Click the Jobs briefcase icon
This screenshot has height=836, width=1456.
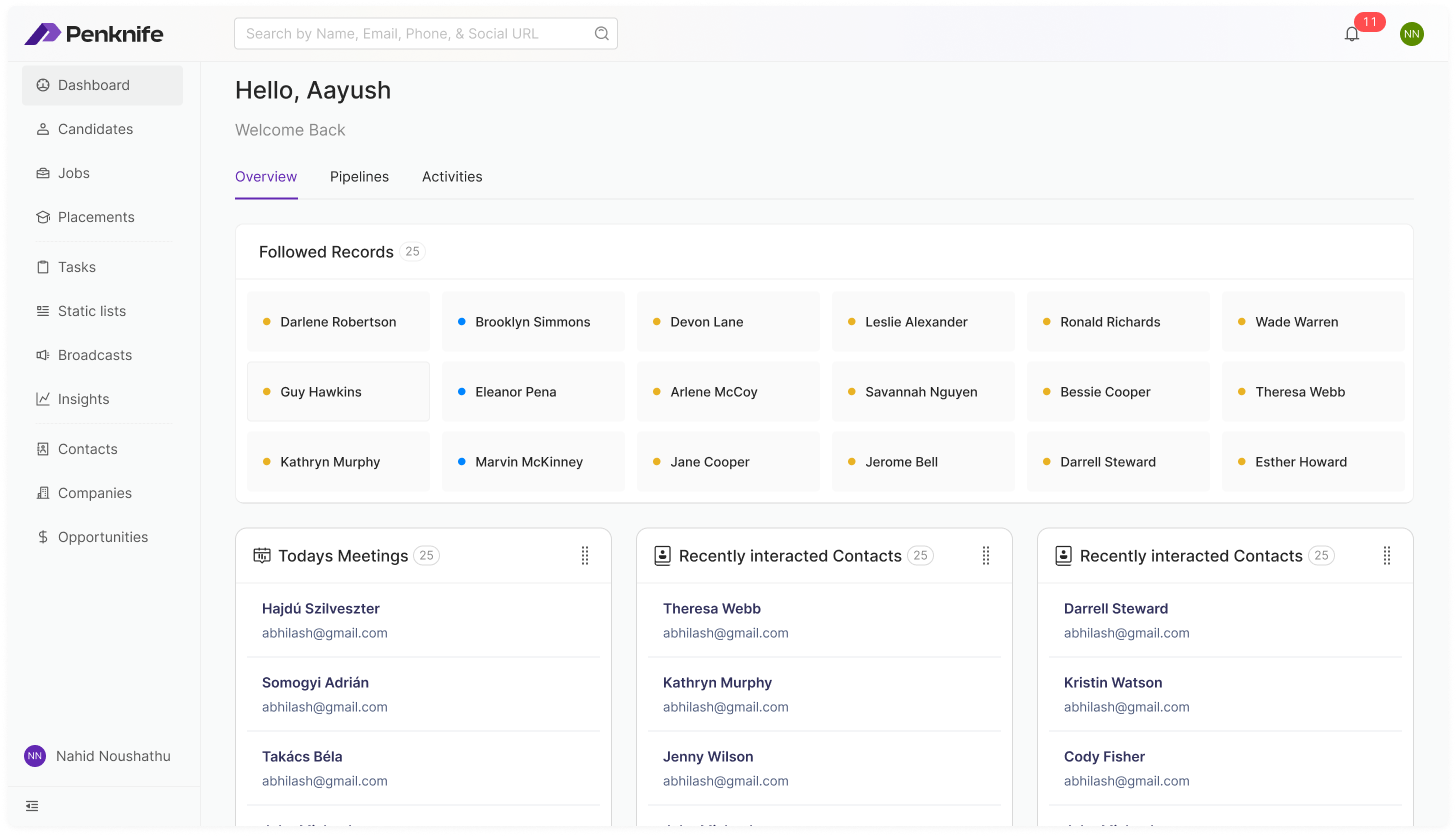[x=43, y=173]
